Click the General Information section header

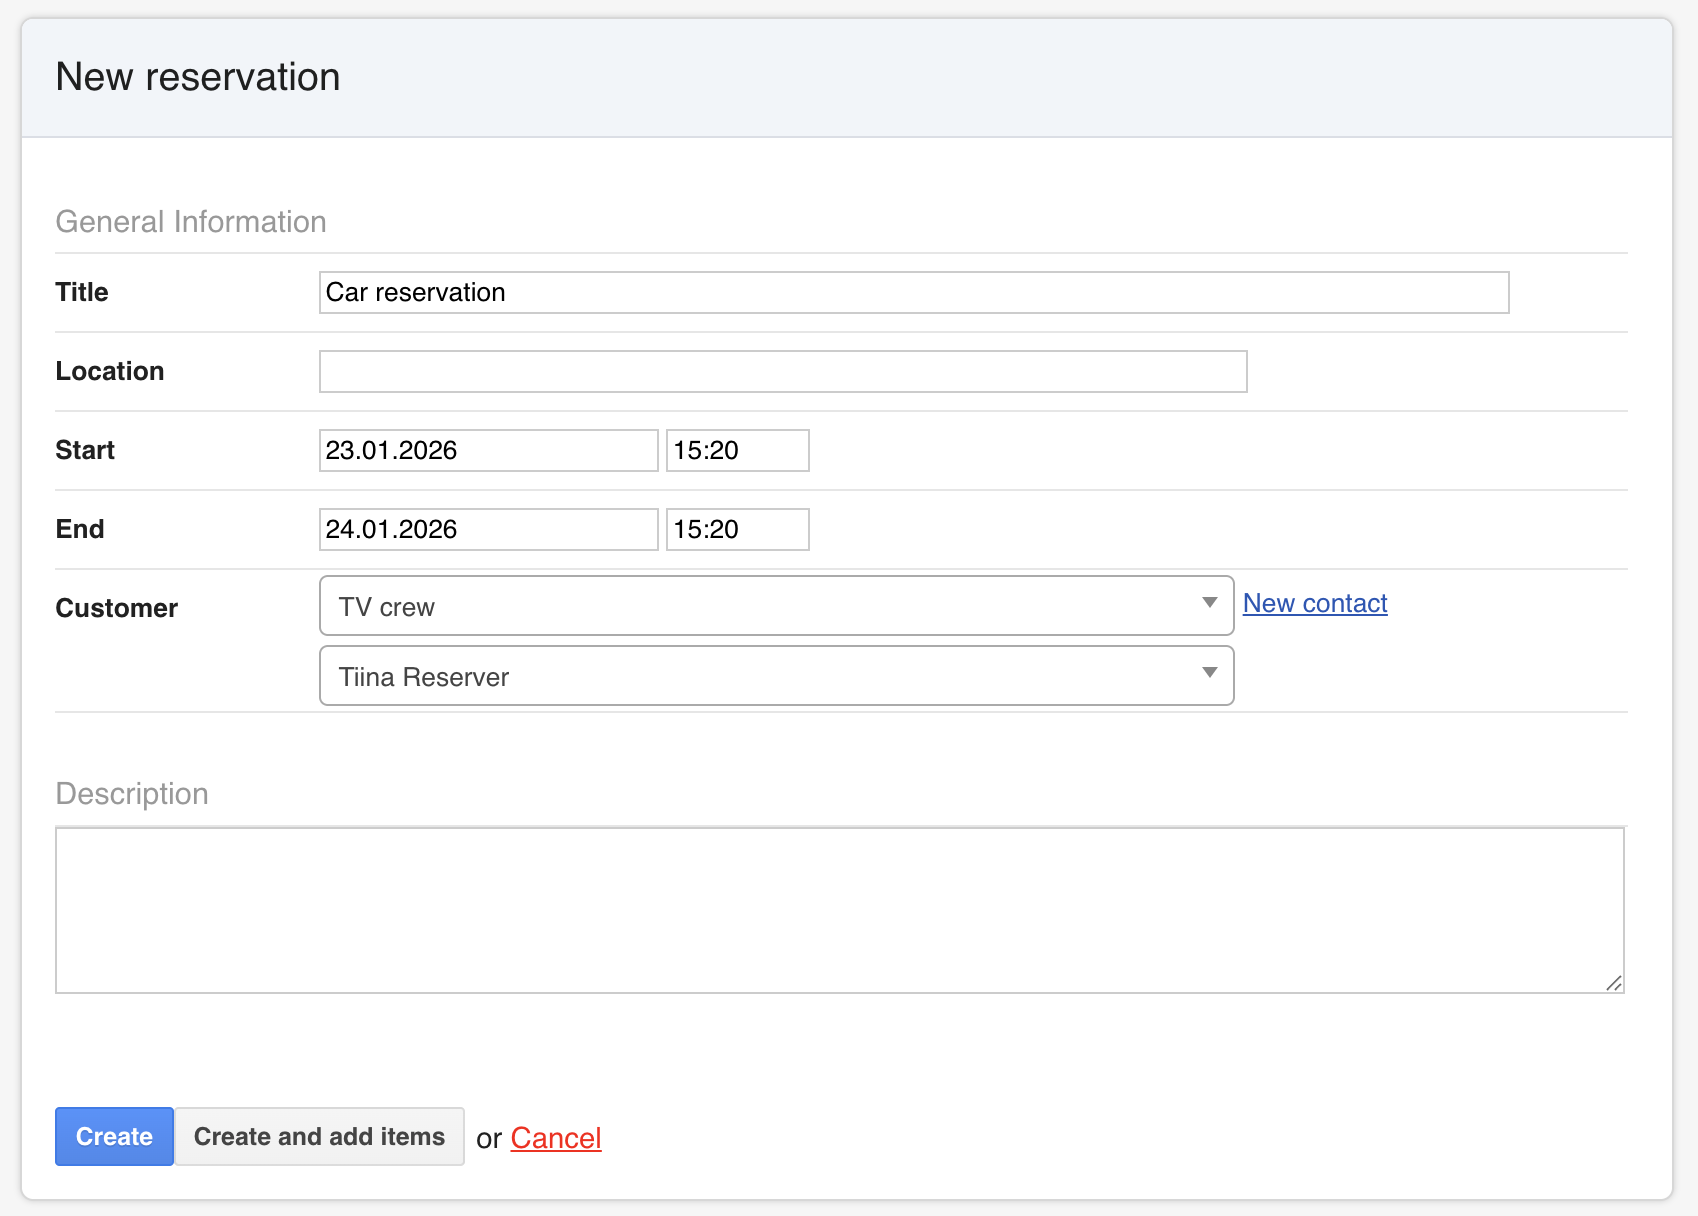(x=191, y=222)
